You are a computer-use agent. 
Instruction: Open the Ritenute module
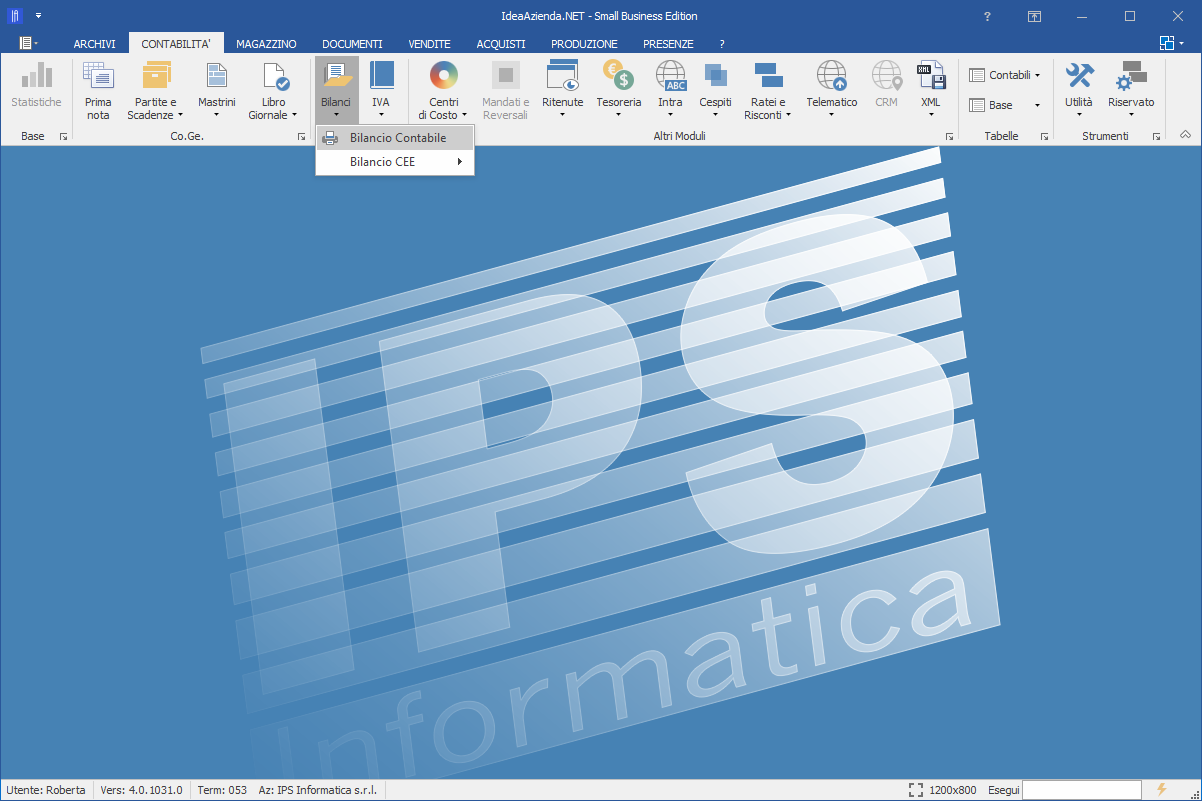[562, 90]
